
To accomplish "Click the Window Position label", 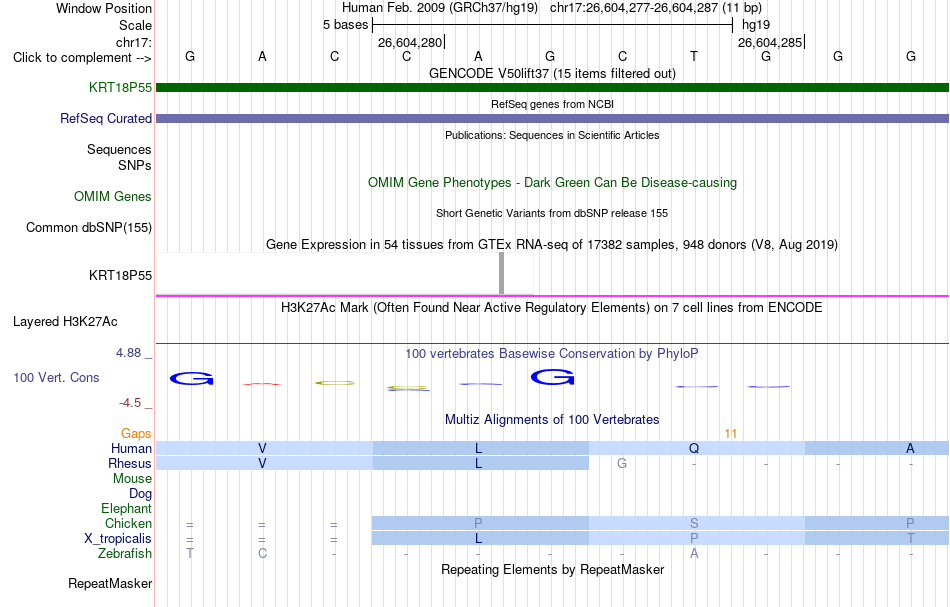I will pyautogui.click(x=104, y=8).
